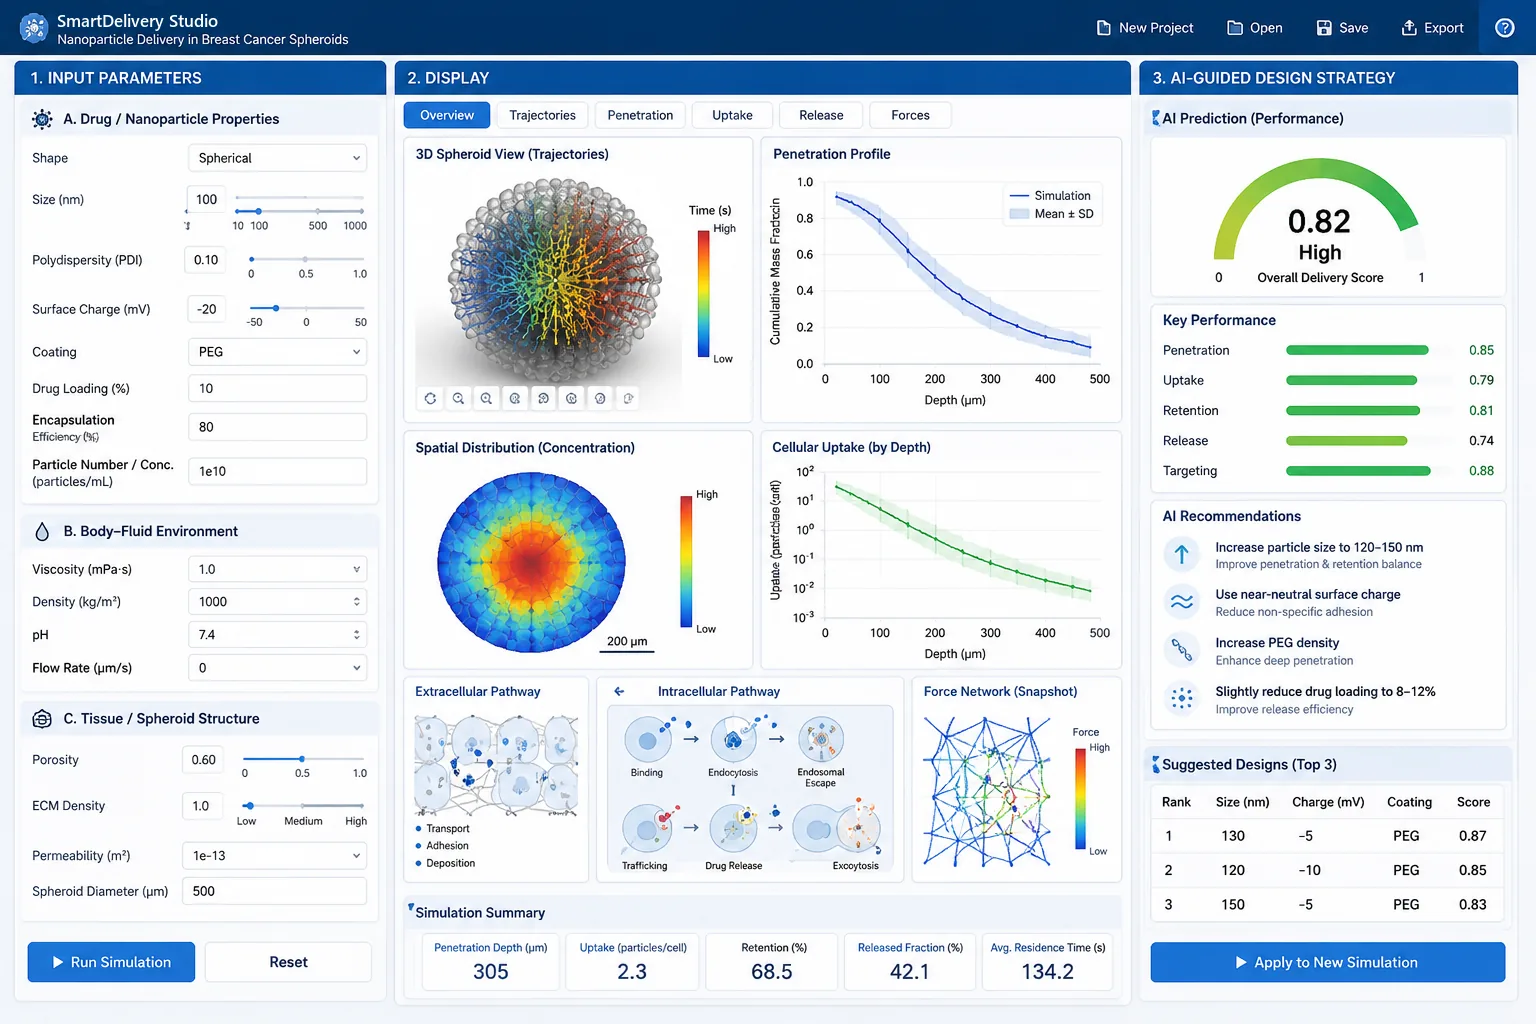
Task: Click the droplet icon beside Body–Fluid Environment
Action: click(x=42, y=531)
